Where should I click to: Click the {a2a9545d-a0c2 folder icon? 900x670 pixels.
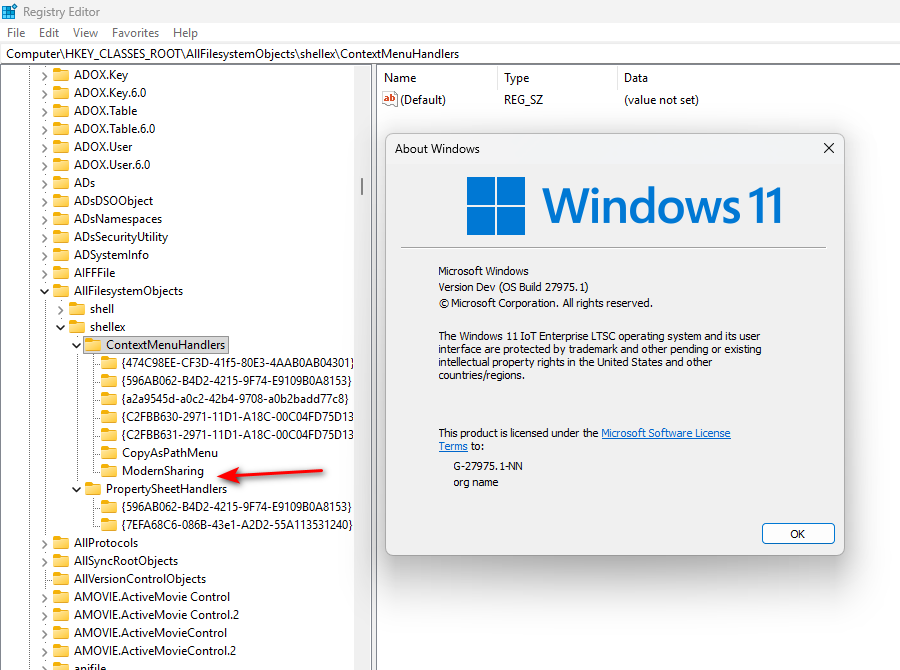(108, 399)
